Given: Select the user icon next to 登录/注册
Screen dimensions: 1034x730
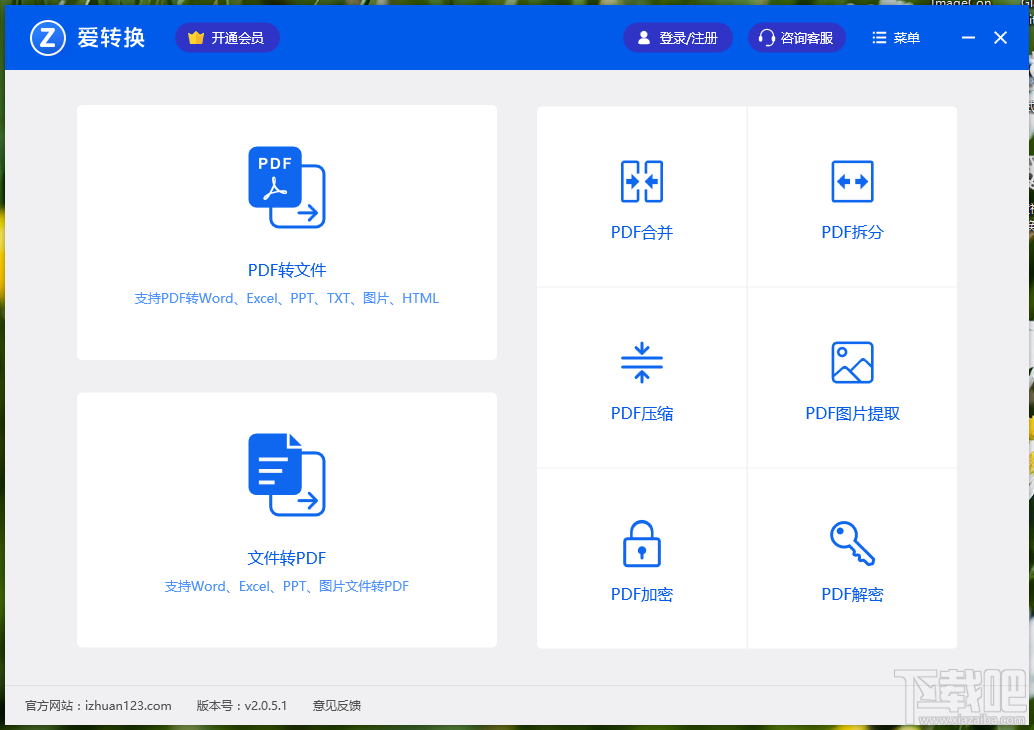Looking at the screenshot, I should (x=643, y=37).
